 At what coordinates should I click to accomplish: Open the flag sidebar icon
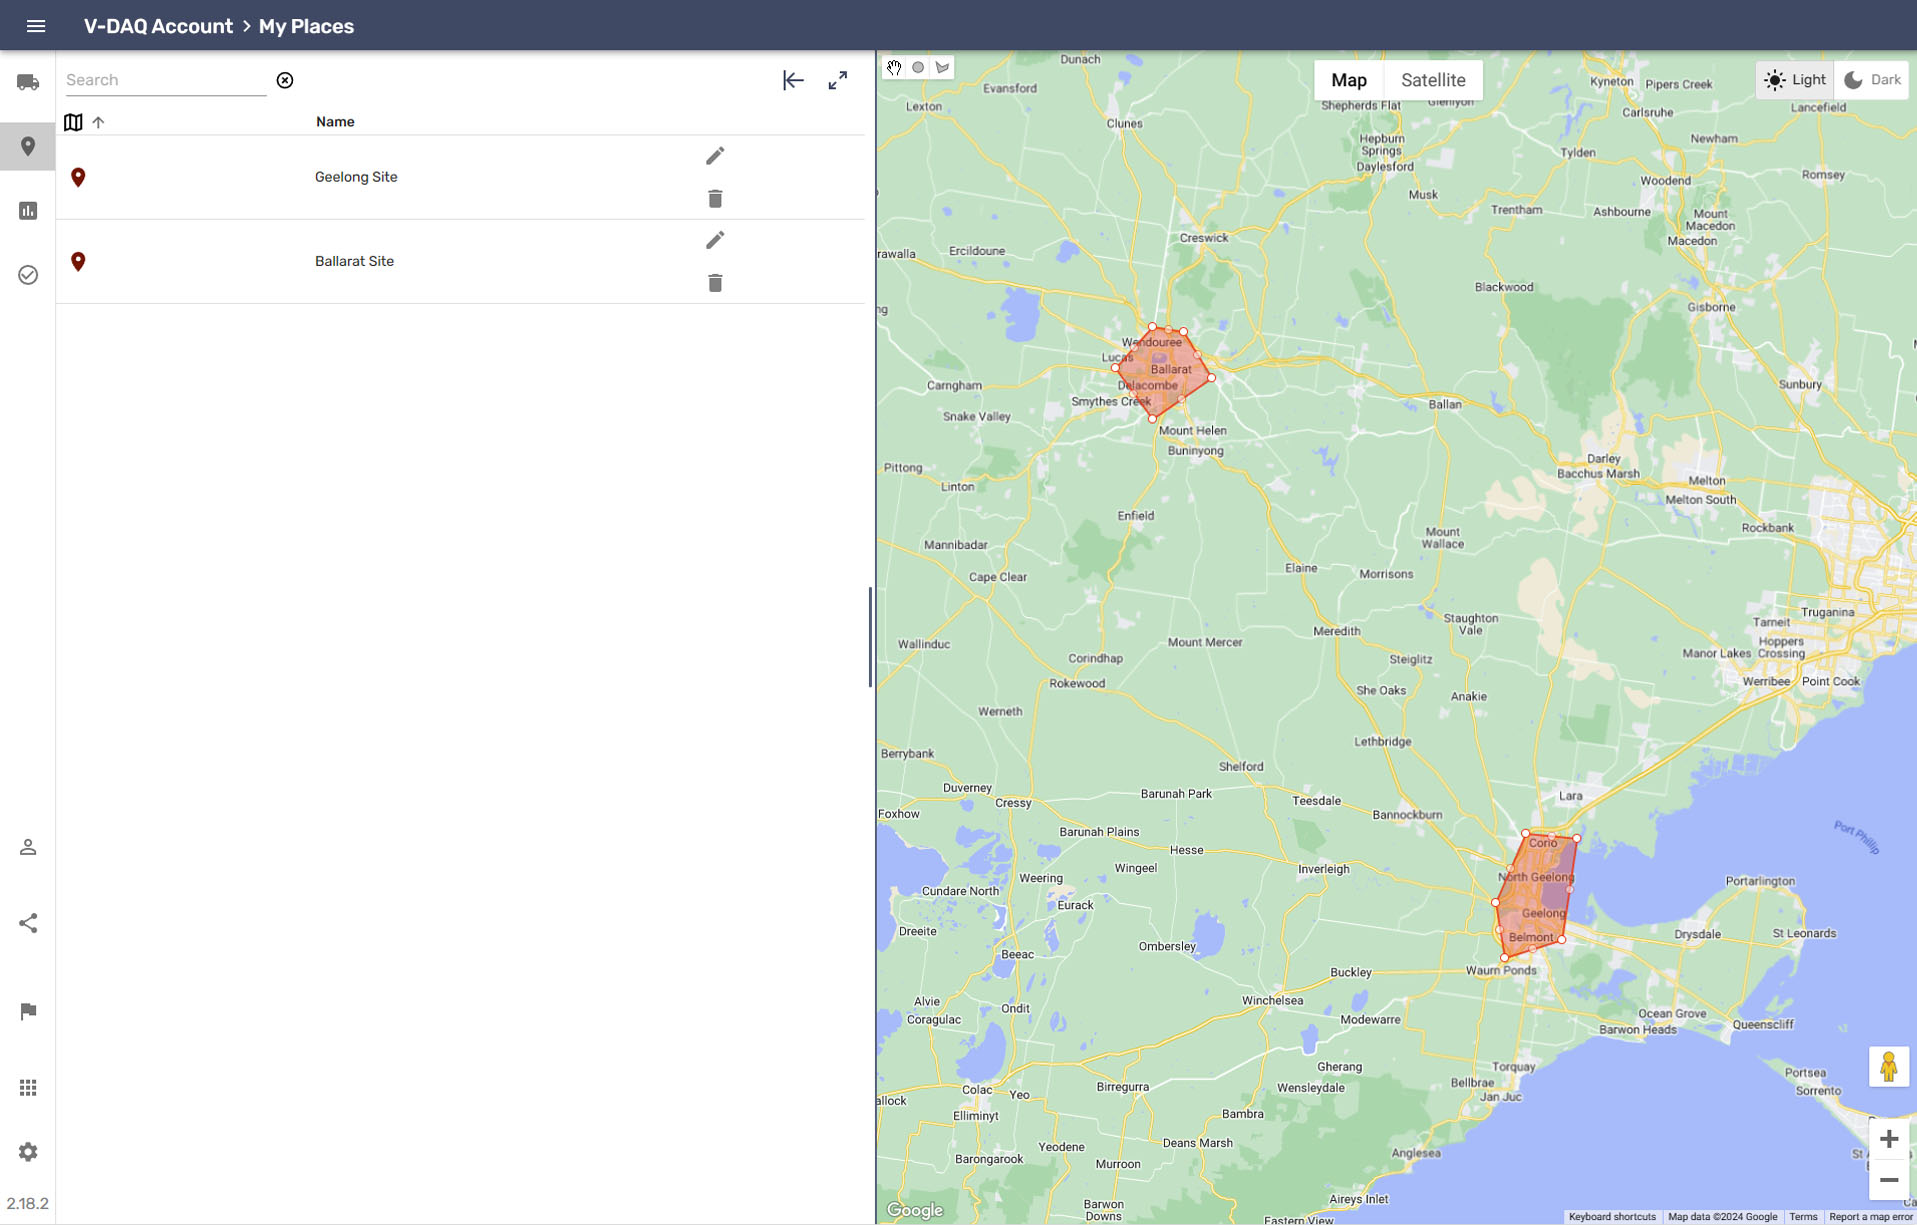(x=28, y=1011)
